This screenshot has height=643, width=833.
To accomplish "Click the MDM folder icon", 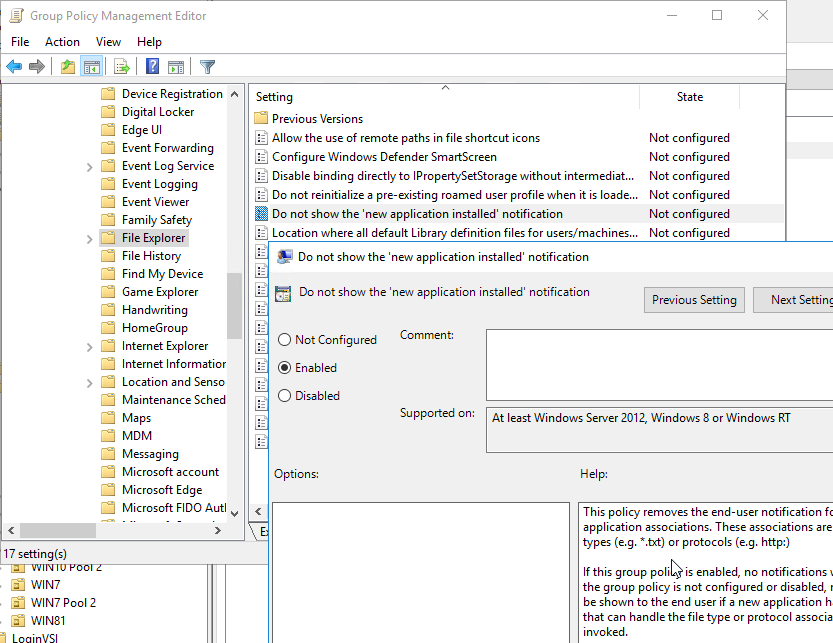I will (108, 436).
